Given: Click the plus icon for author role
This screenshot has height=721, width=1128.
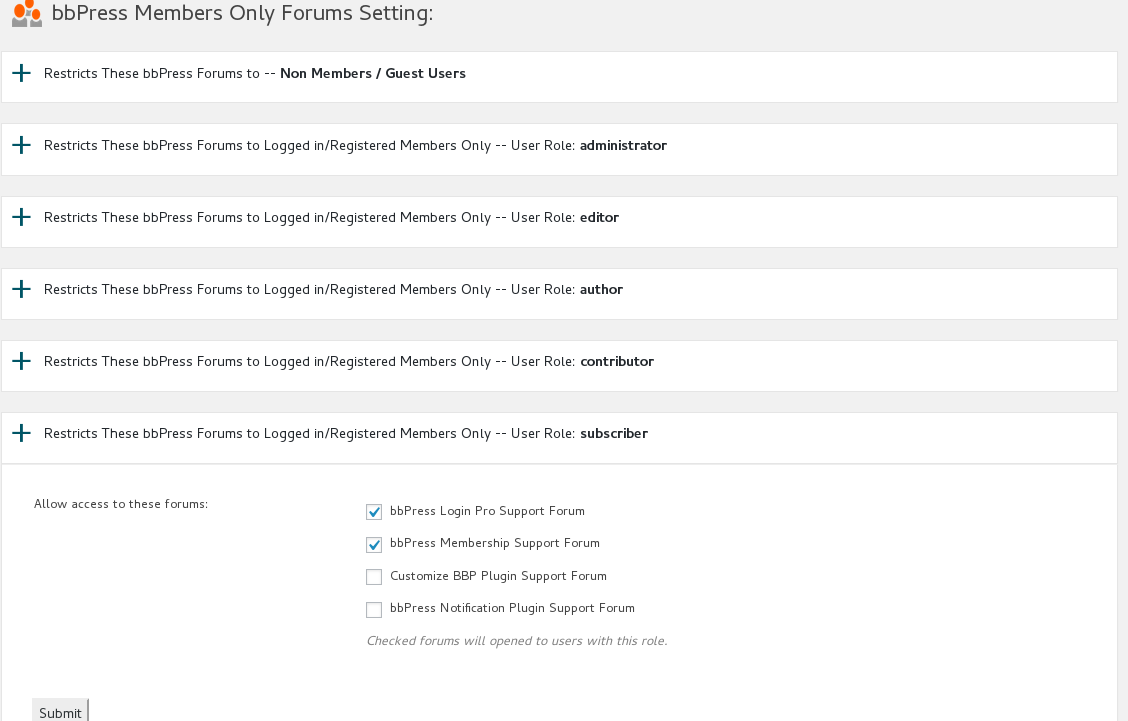Looking at the screenshot, I should [x=21, y=289].
